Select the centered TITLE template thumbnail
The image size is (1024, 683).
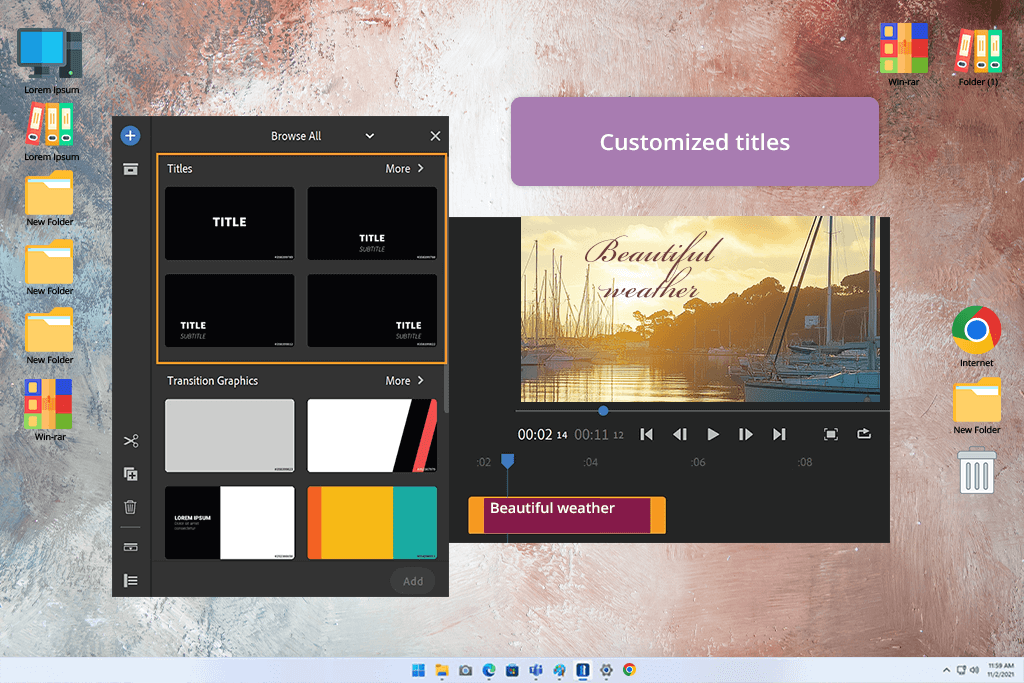(x=229, y=223)
